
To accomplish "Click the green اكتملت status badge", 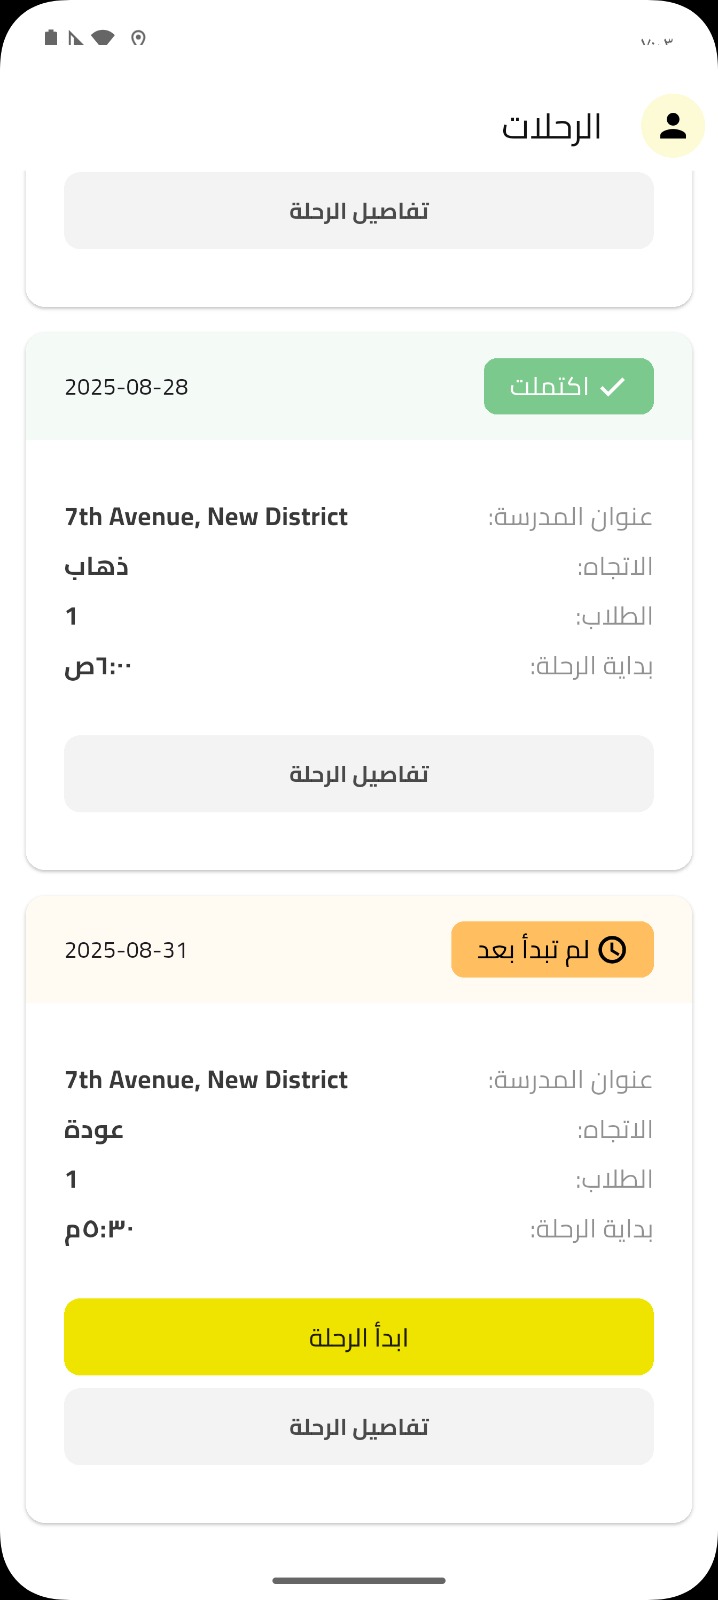I will point(568,387).
